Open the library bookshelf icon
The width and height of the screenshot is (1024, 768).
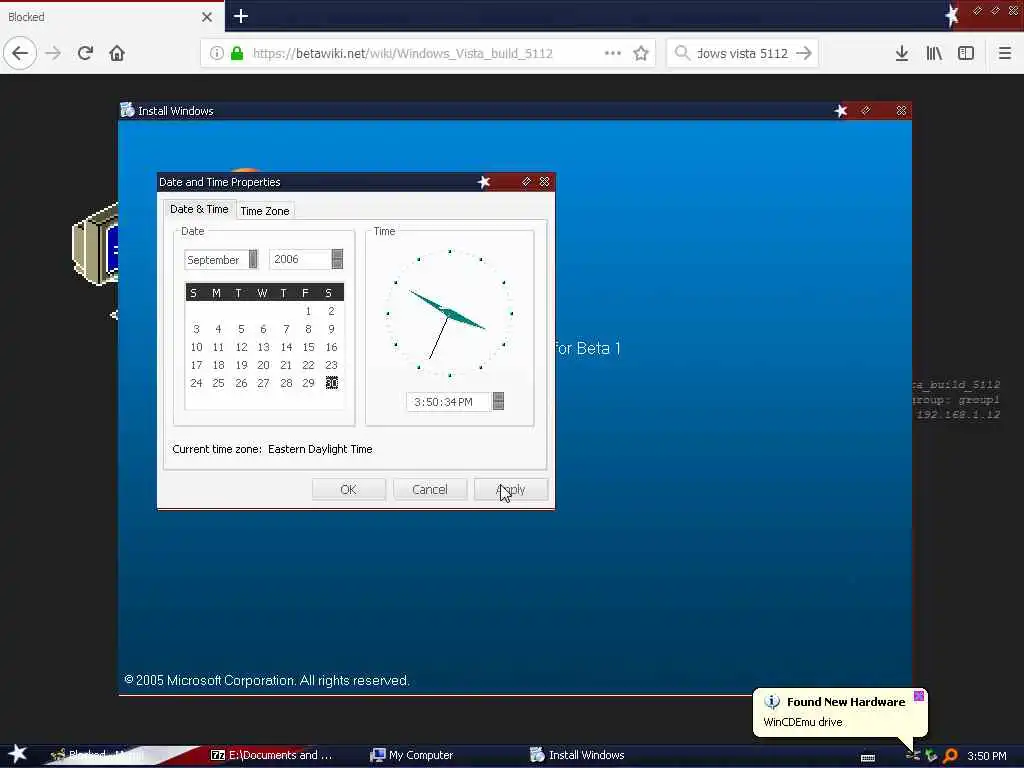(x=934, y=53)
